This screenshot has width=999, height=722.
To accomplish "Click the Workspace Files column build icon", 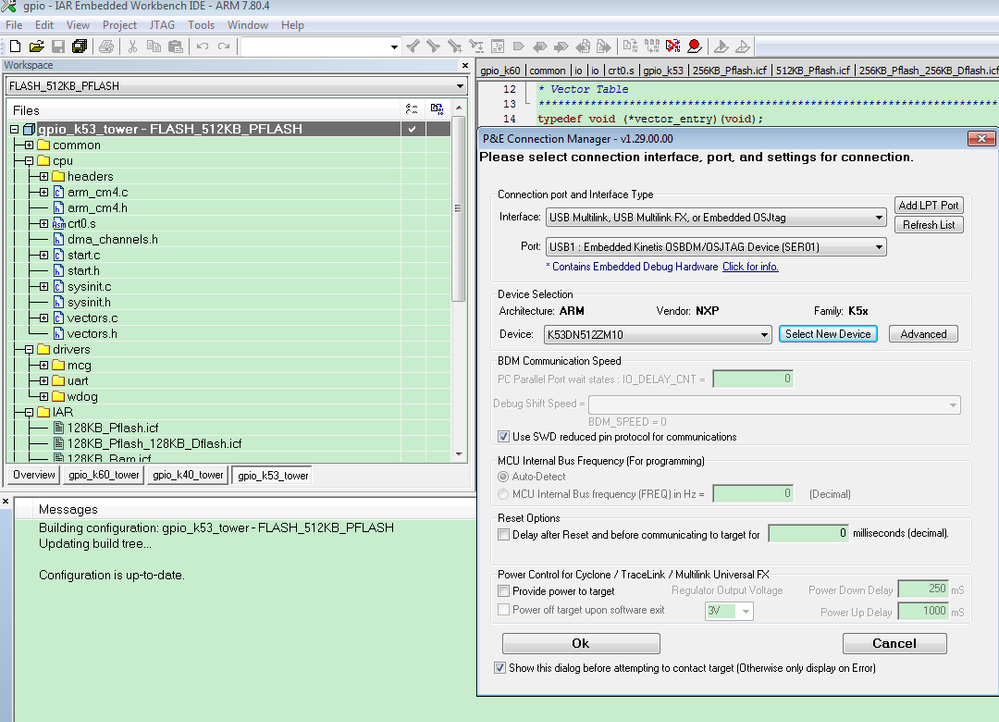I will point(436,110).
